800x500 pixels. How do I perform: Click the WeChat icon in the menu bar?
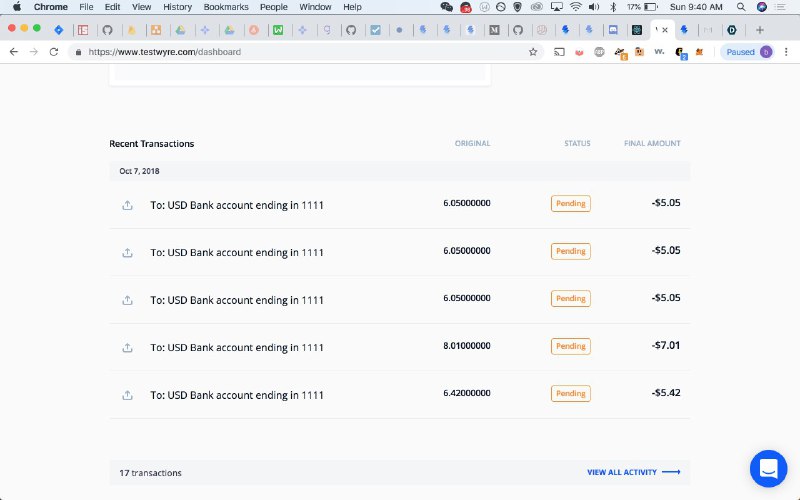pyautogui.click(x=446, y=7)
